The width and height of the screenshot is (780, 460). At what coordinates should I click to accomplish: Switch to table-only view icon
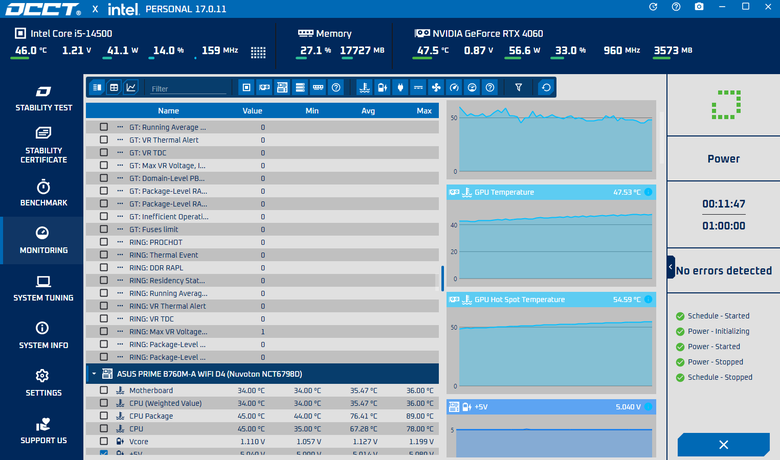coord(114,88)
